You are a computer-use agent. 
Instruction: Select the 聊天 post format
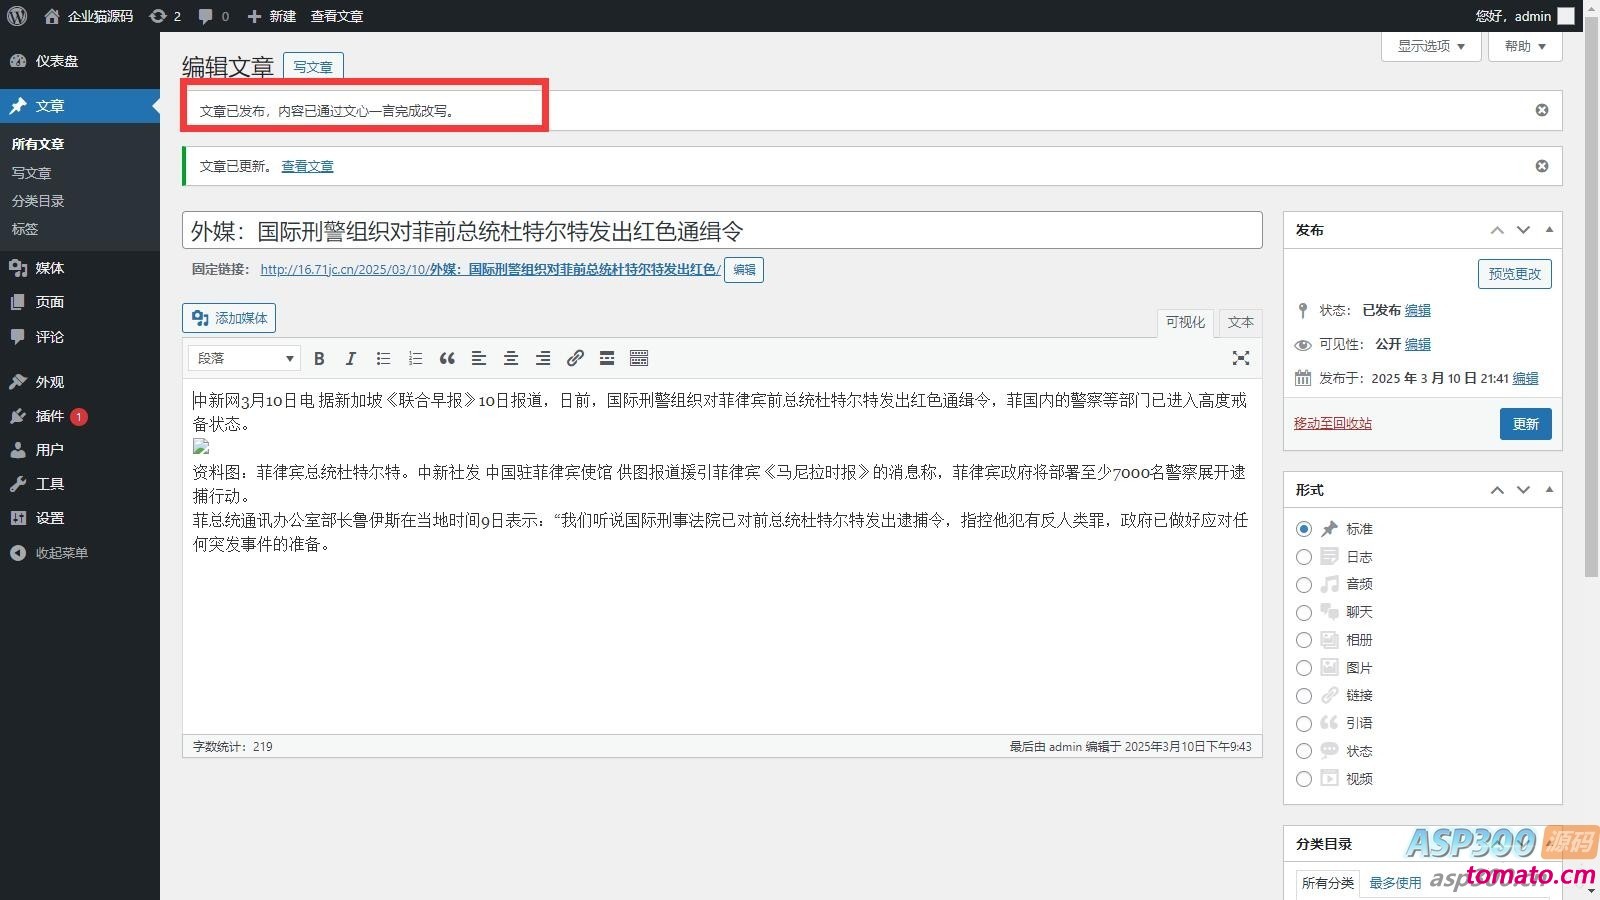point(1304,612)
